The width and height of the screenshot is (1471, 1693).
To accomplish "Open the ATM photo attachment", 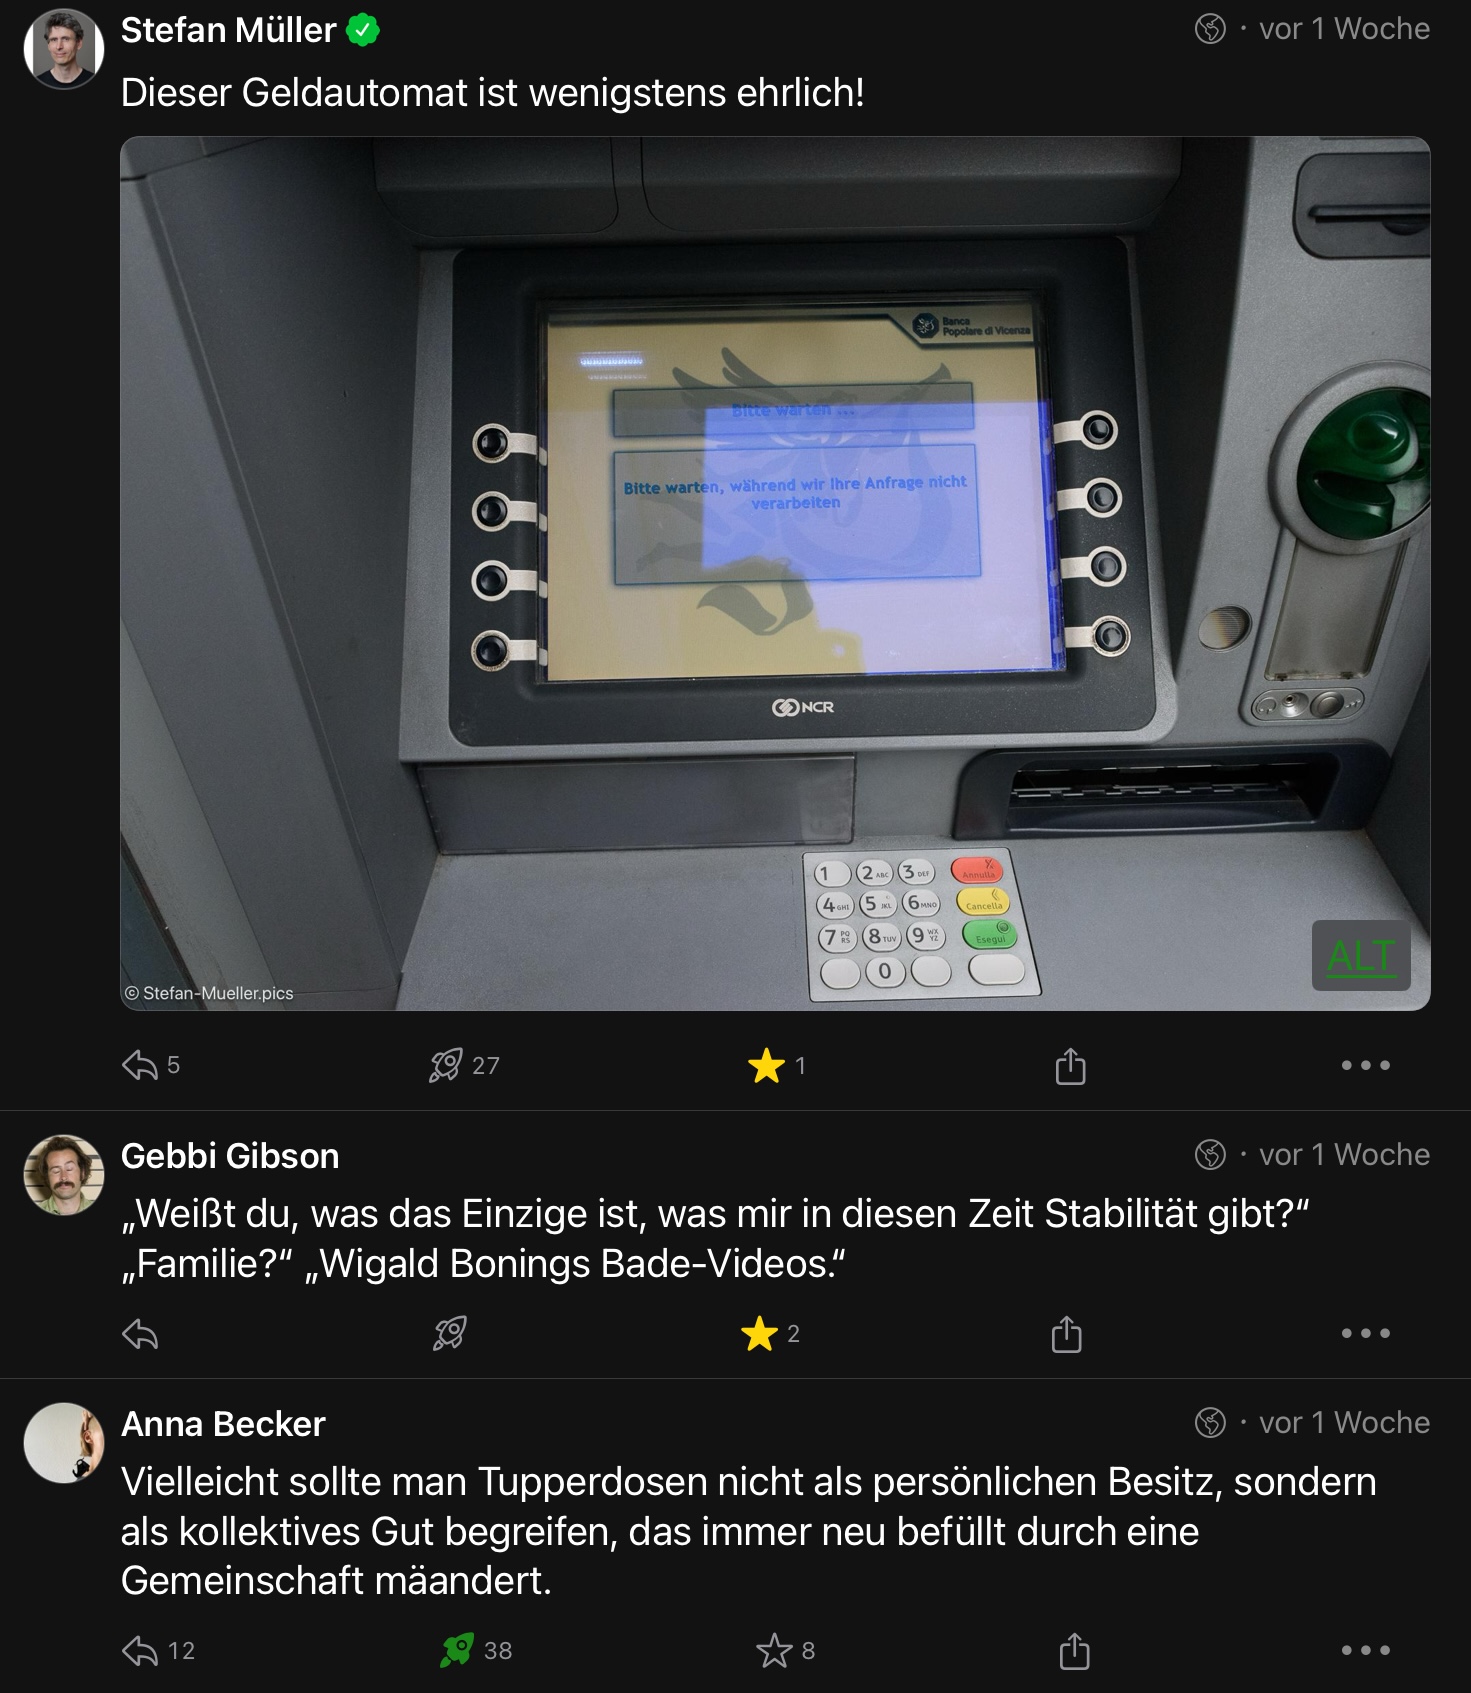I will (x=775, y=573).
